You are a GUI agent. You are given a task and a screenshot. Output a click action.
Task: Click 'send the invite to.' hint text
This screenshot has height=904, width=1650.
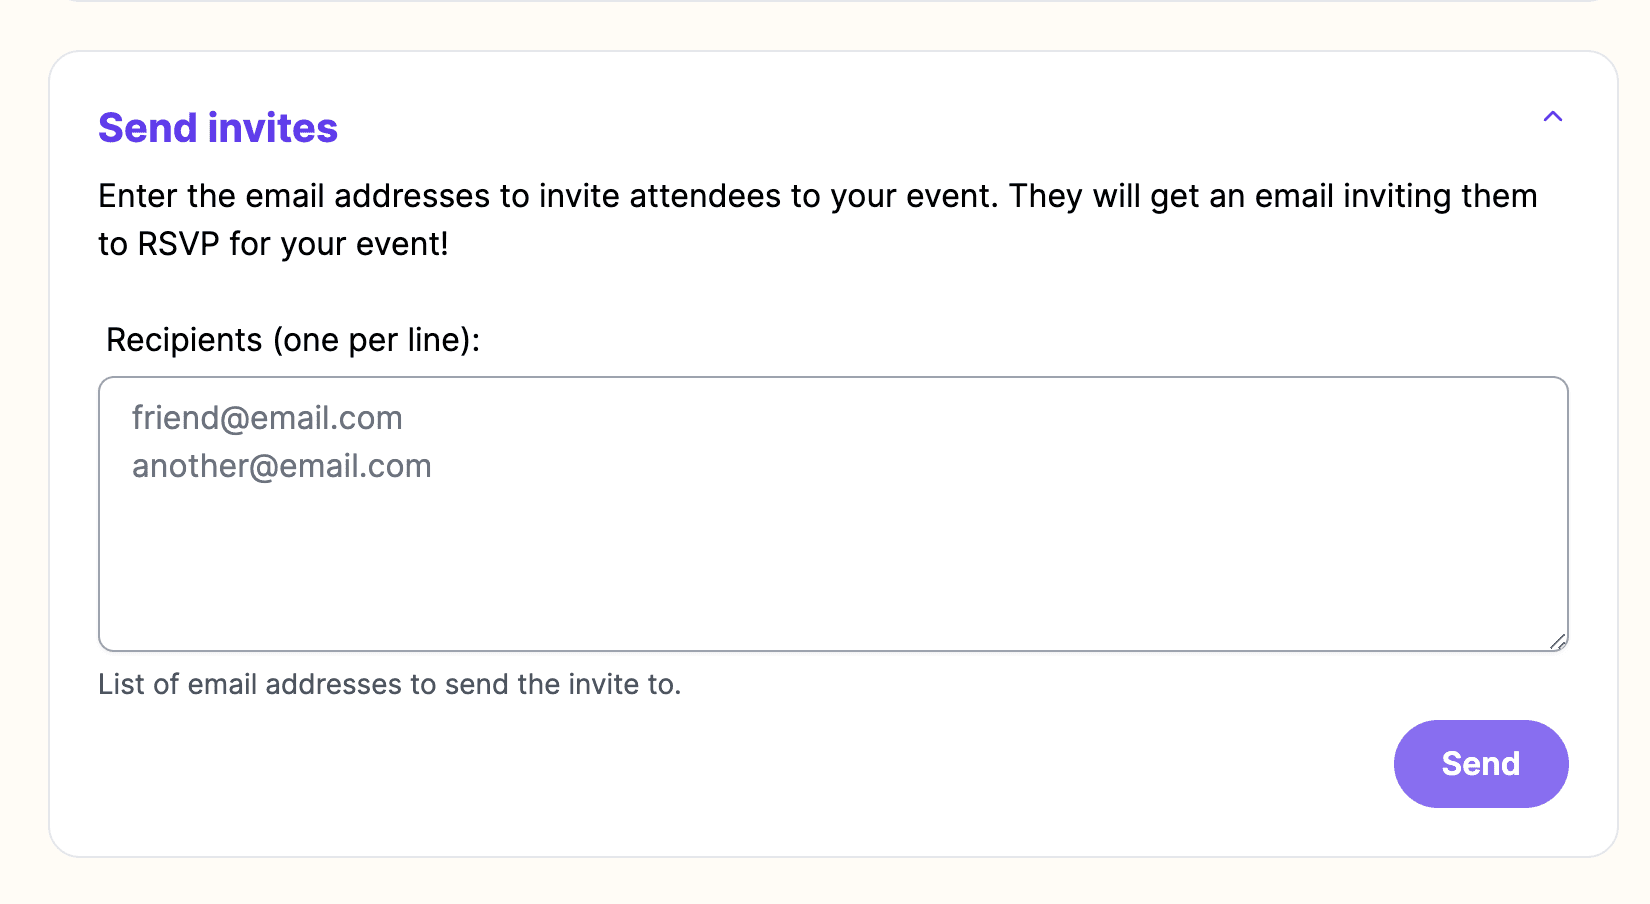click(x=563, y=684)
